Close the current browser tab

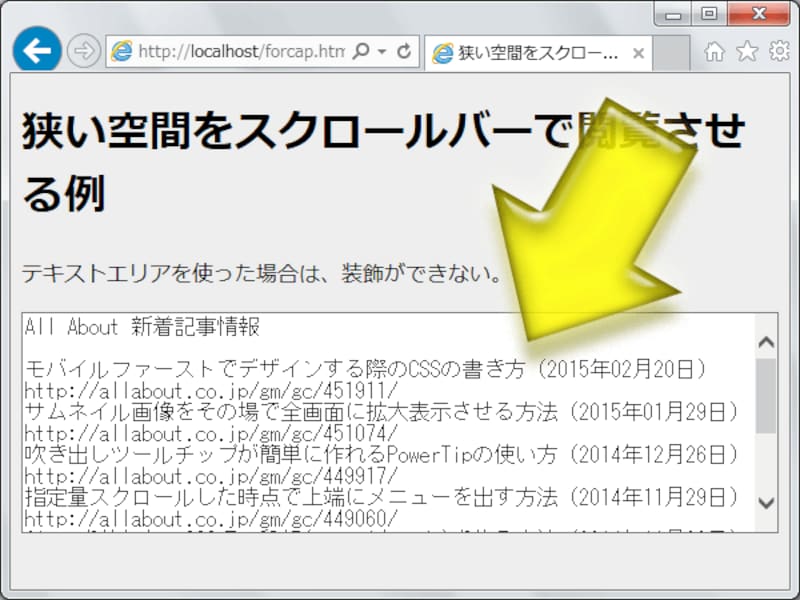[639, 51]
